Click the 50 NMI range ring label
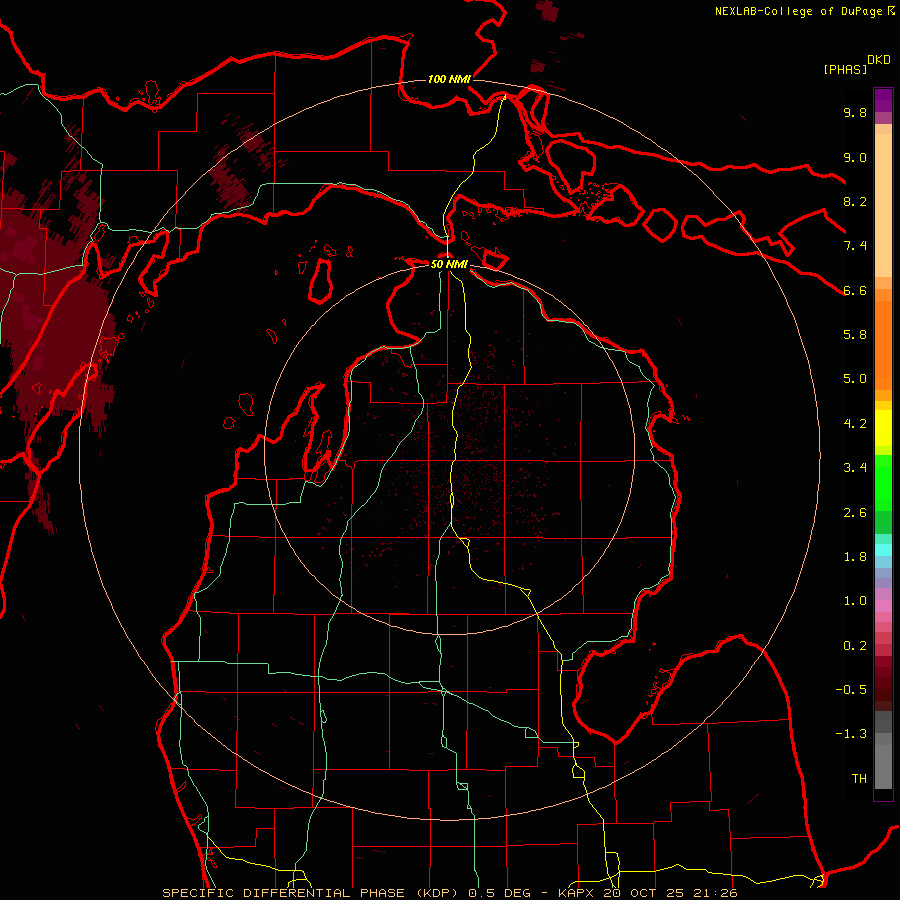The image size is (900, 900). tap(449, 264)
